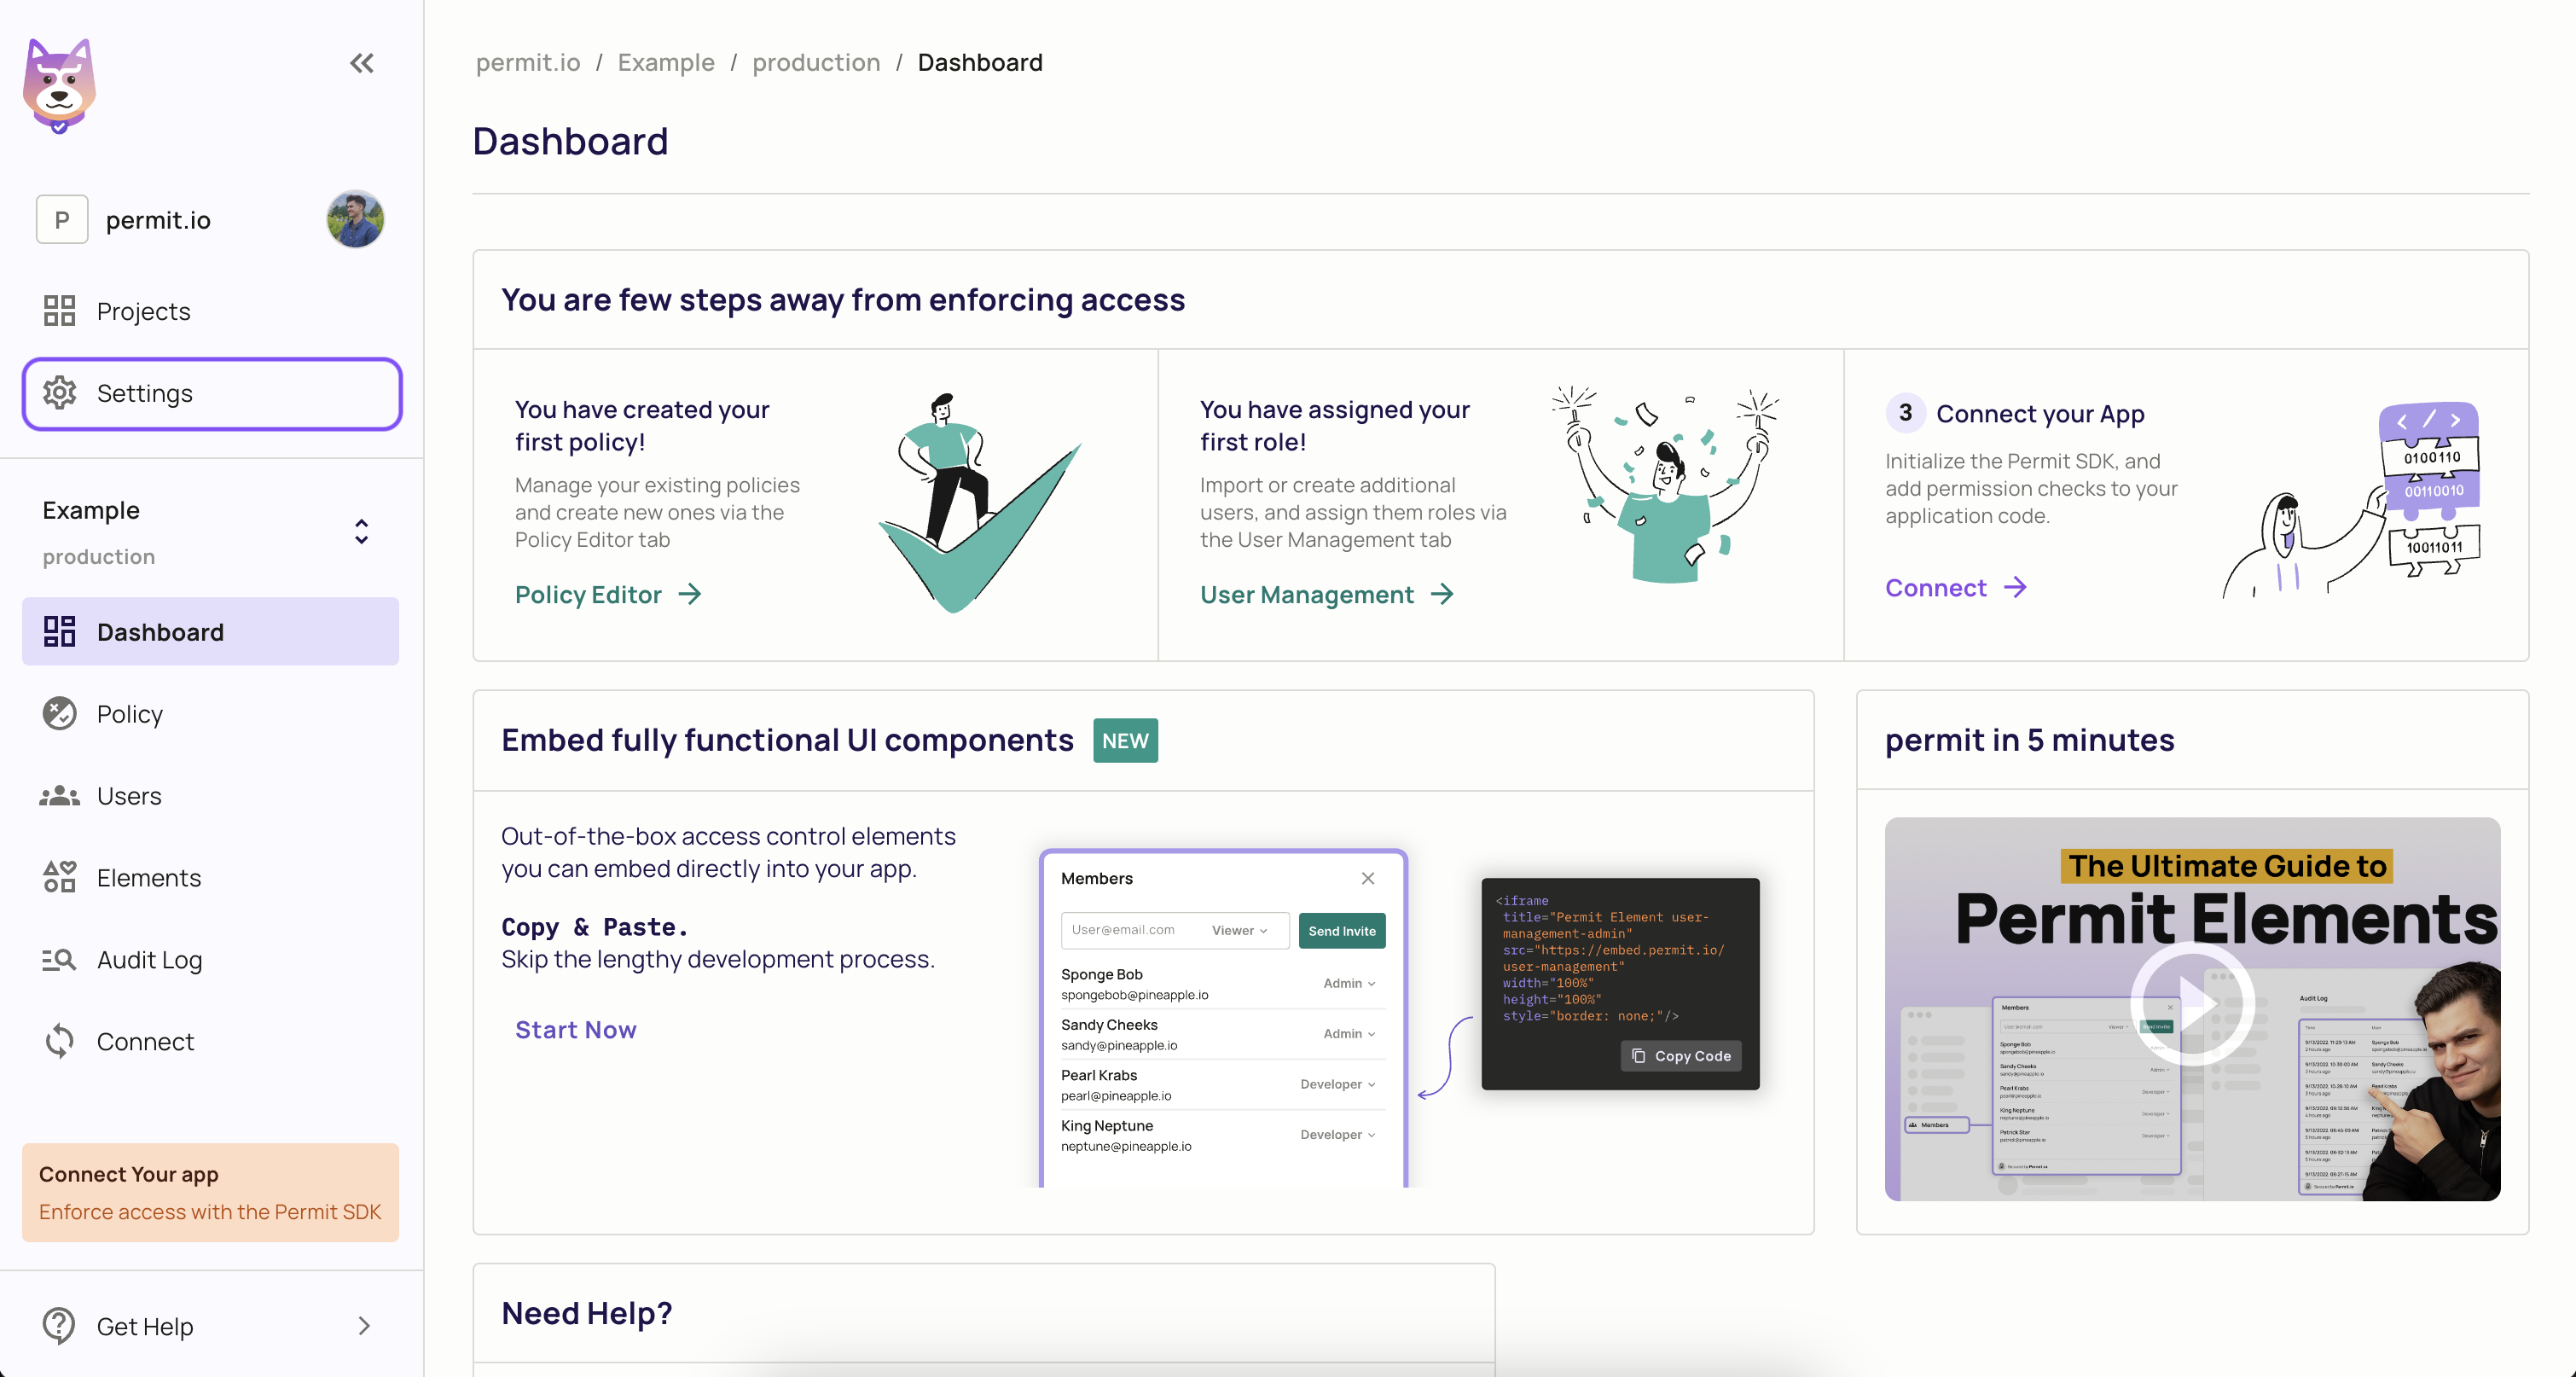Open Users via people icon
Screen dimensions: 2576x1377
59,796
